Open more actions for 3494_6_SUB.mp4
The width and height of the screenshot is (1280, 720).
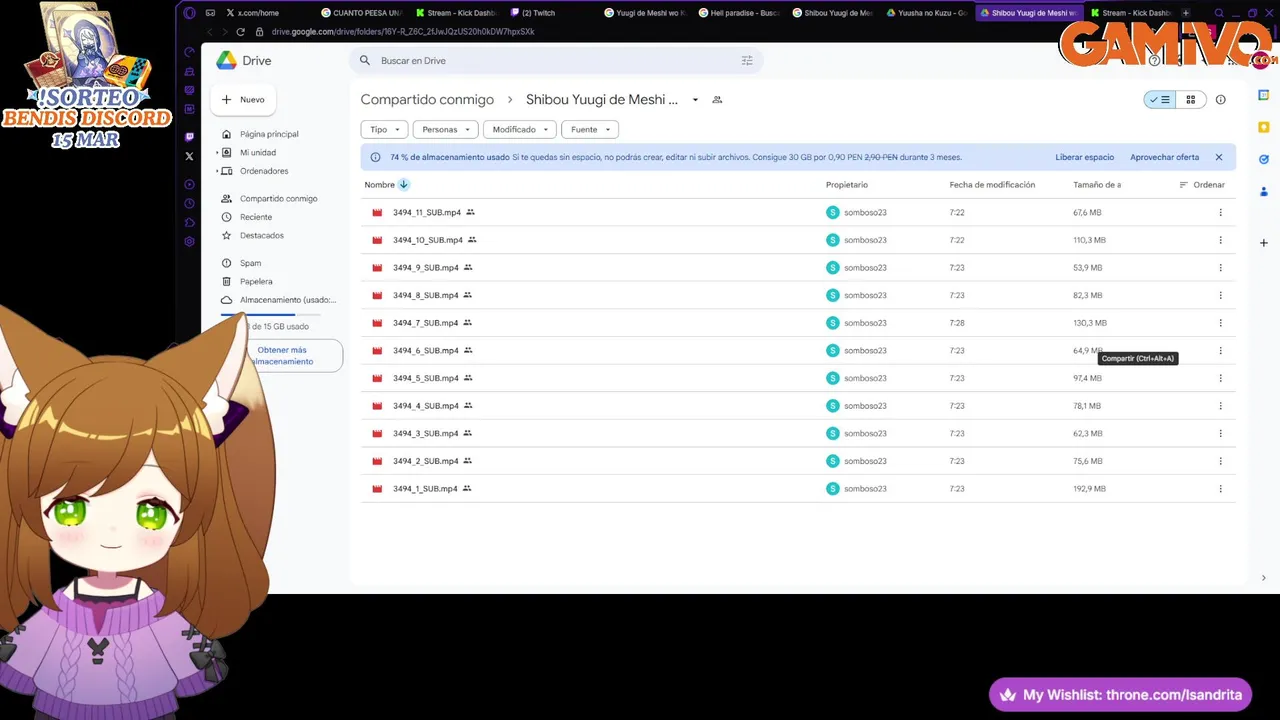1220,351
